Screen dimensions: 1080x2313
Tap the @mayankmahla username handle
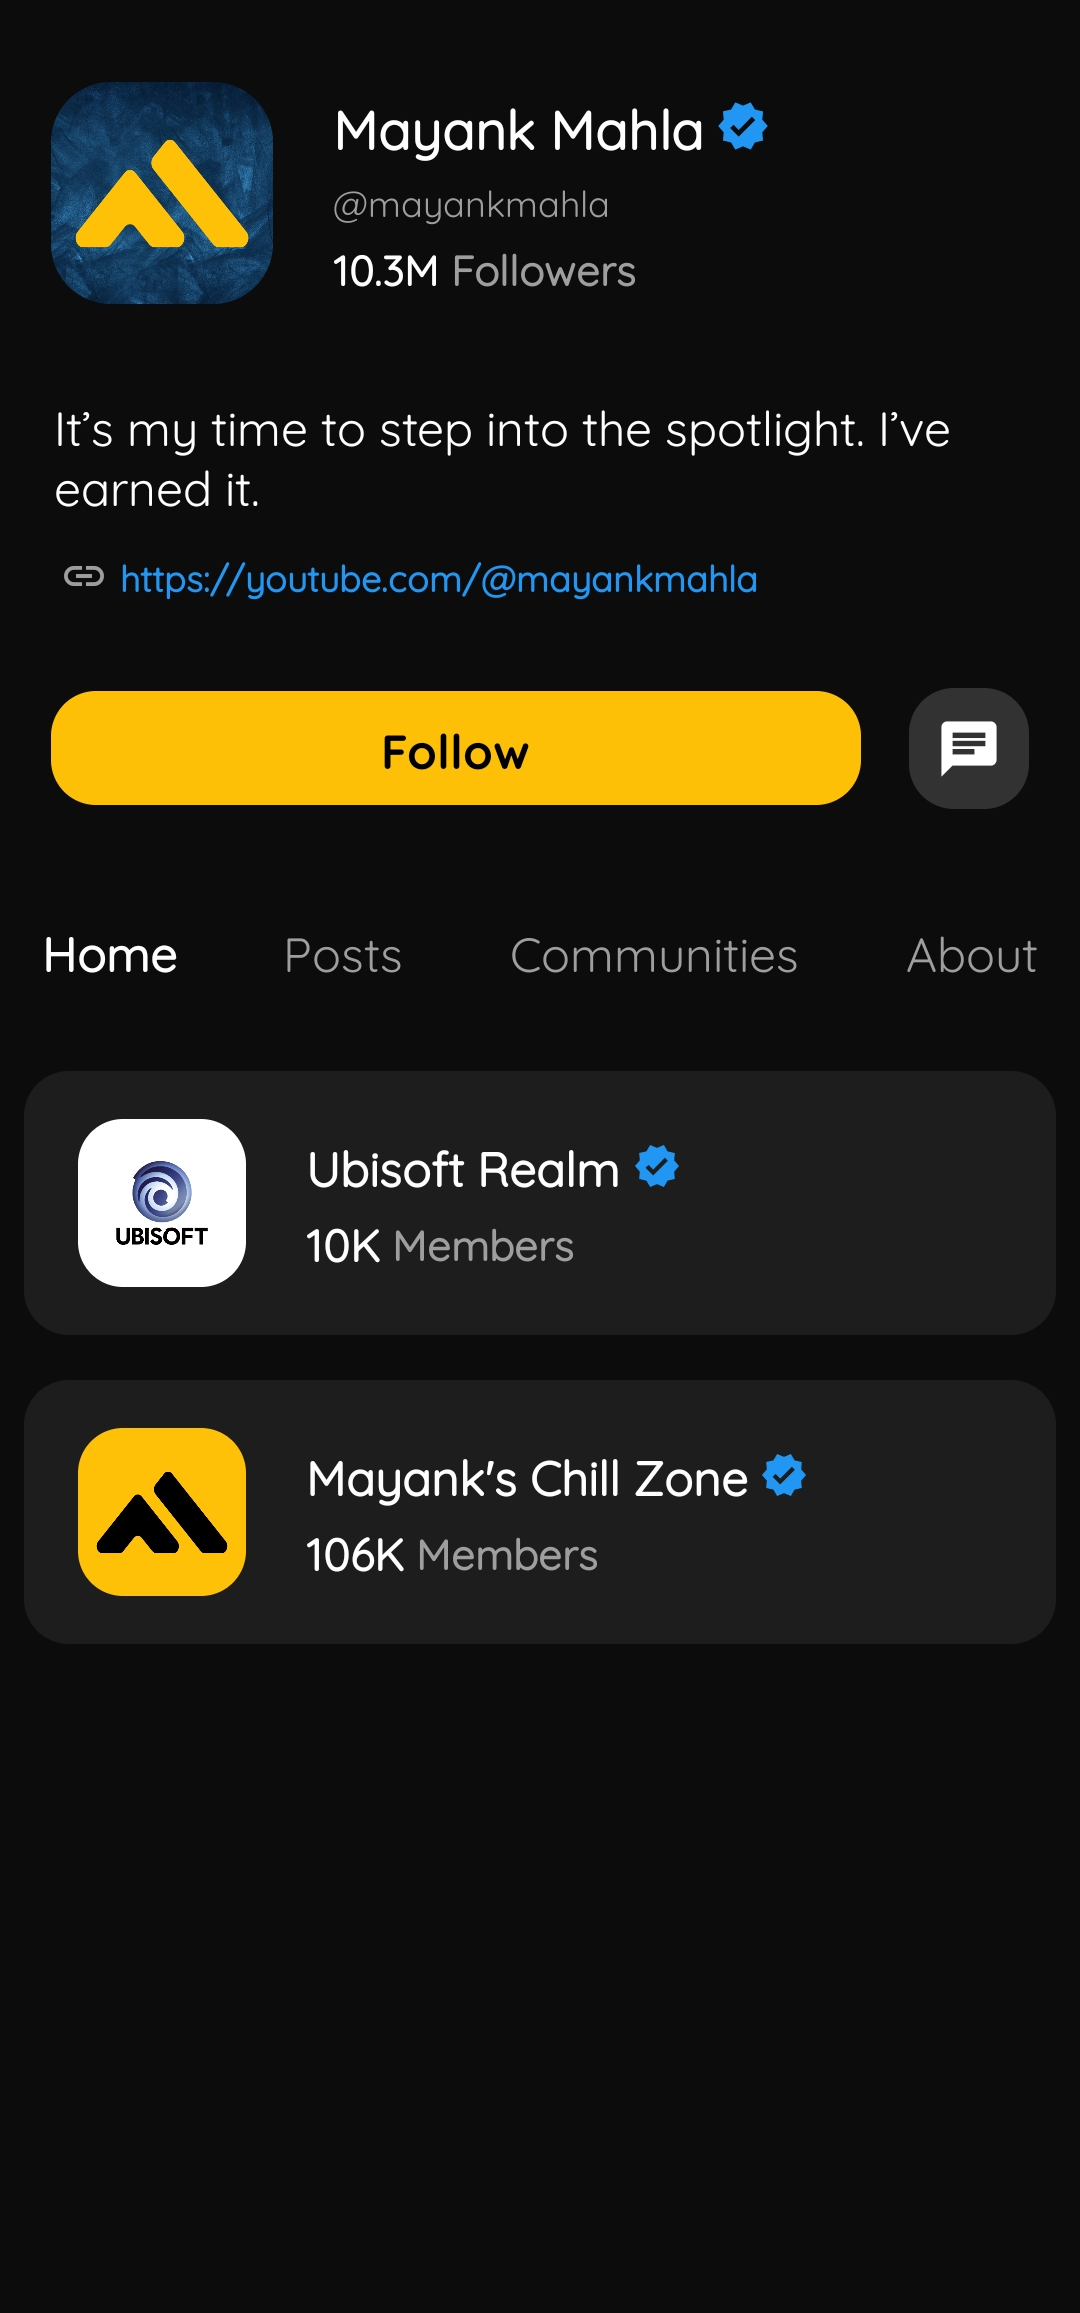click(x=471, y=205)
